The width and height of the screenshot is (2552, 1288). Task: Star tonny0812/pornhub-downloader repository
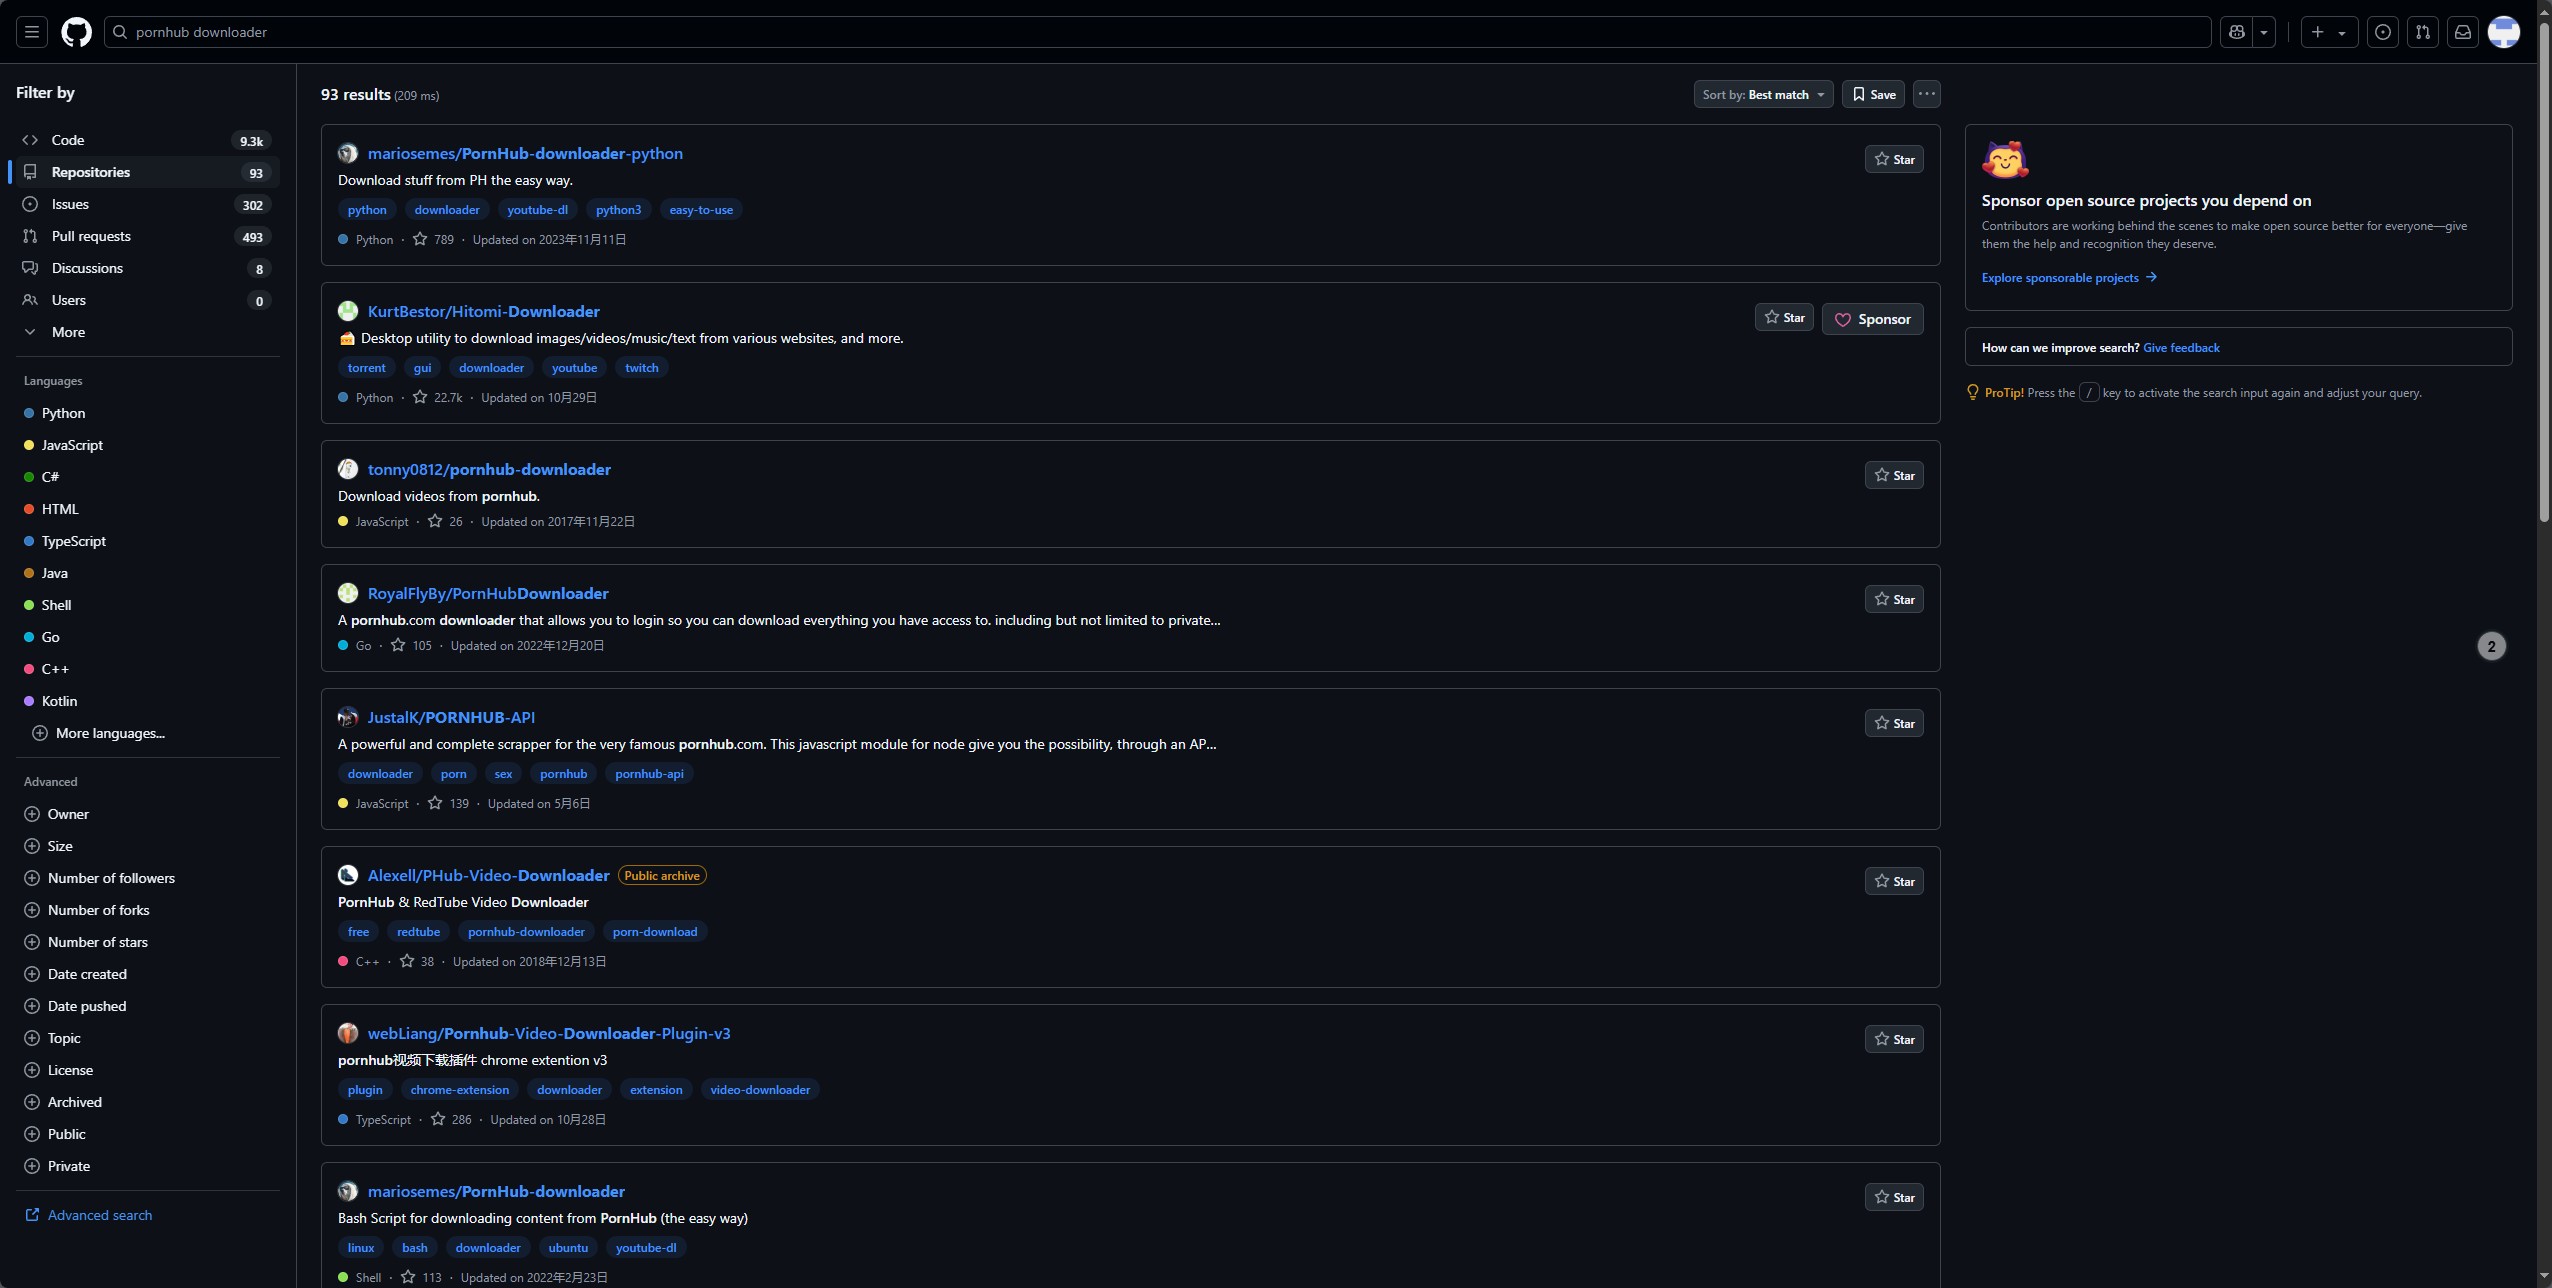tap(1894, 475)
